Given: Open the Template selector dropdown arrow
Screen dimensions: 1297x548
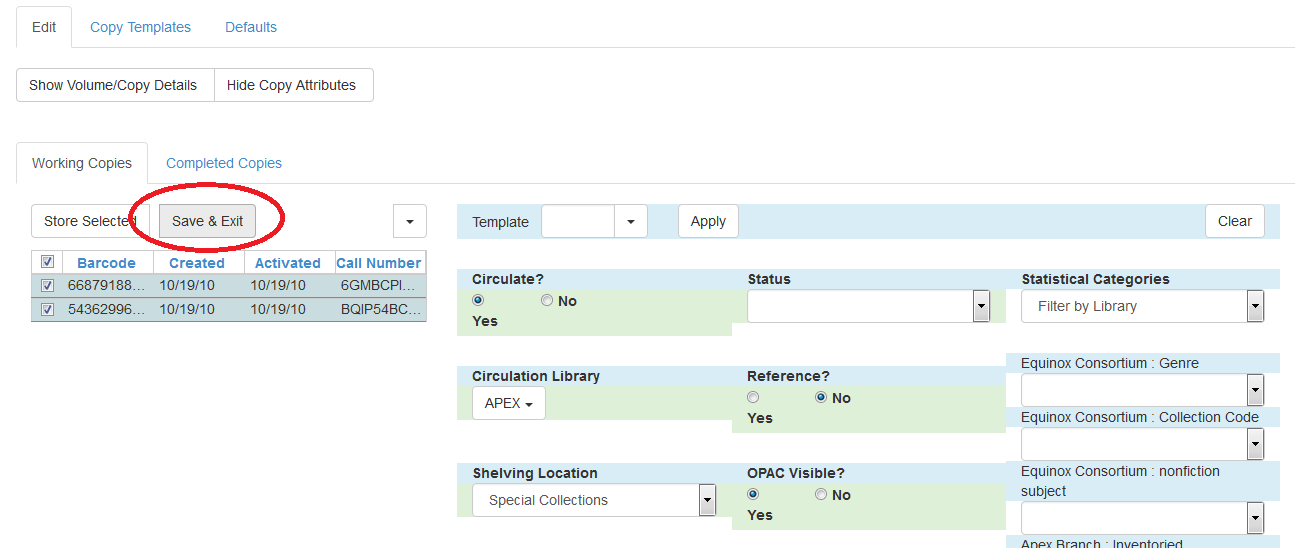Looking at the screenshot, I should click(630, 221).
